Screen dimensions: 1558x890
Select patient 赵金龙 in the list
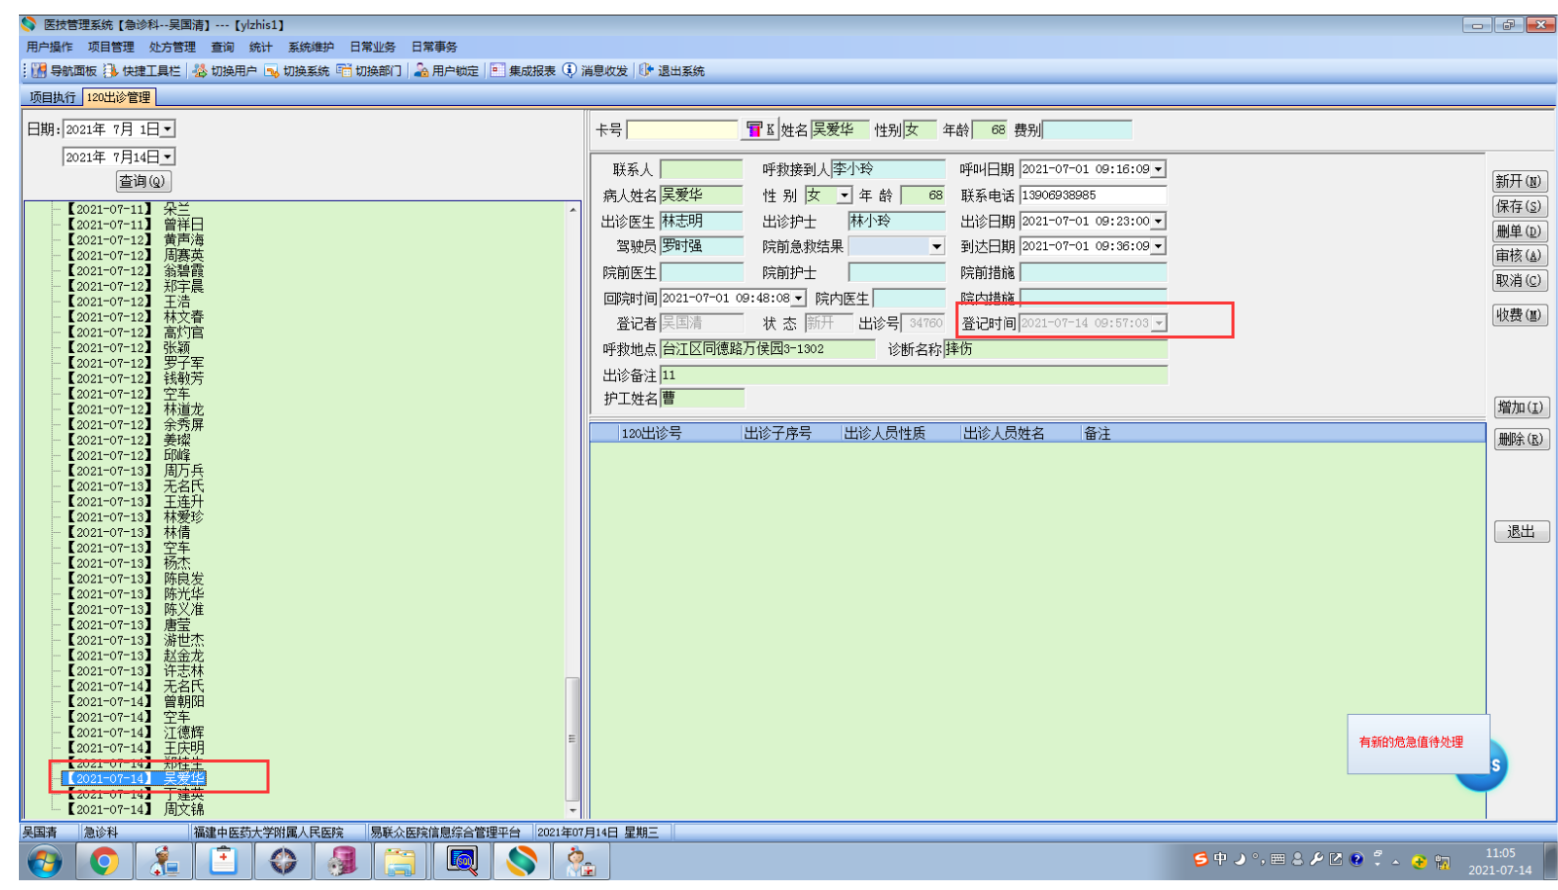click(x=135, y=655)
